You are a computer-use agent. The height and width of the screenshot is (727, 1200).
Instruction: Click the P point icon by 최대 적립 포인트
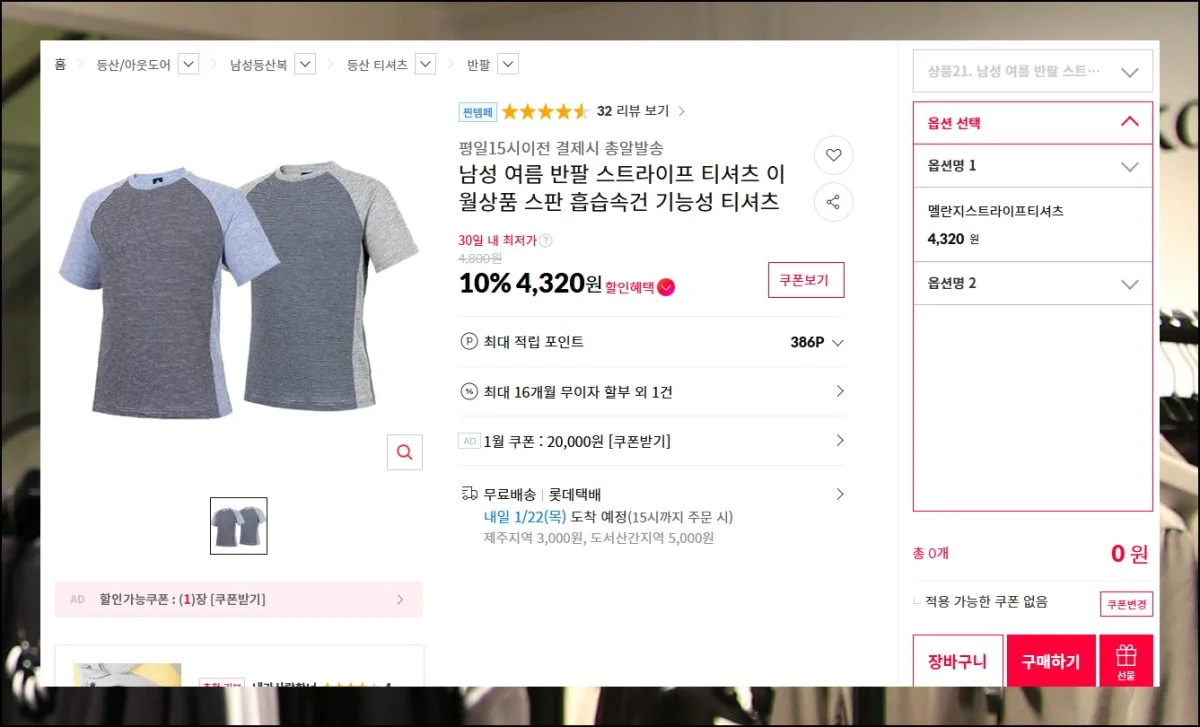[x=468, y=342]
